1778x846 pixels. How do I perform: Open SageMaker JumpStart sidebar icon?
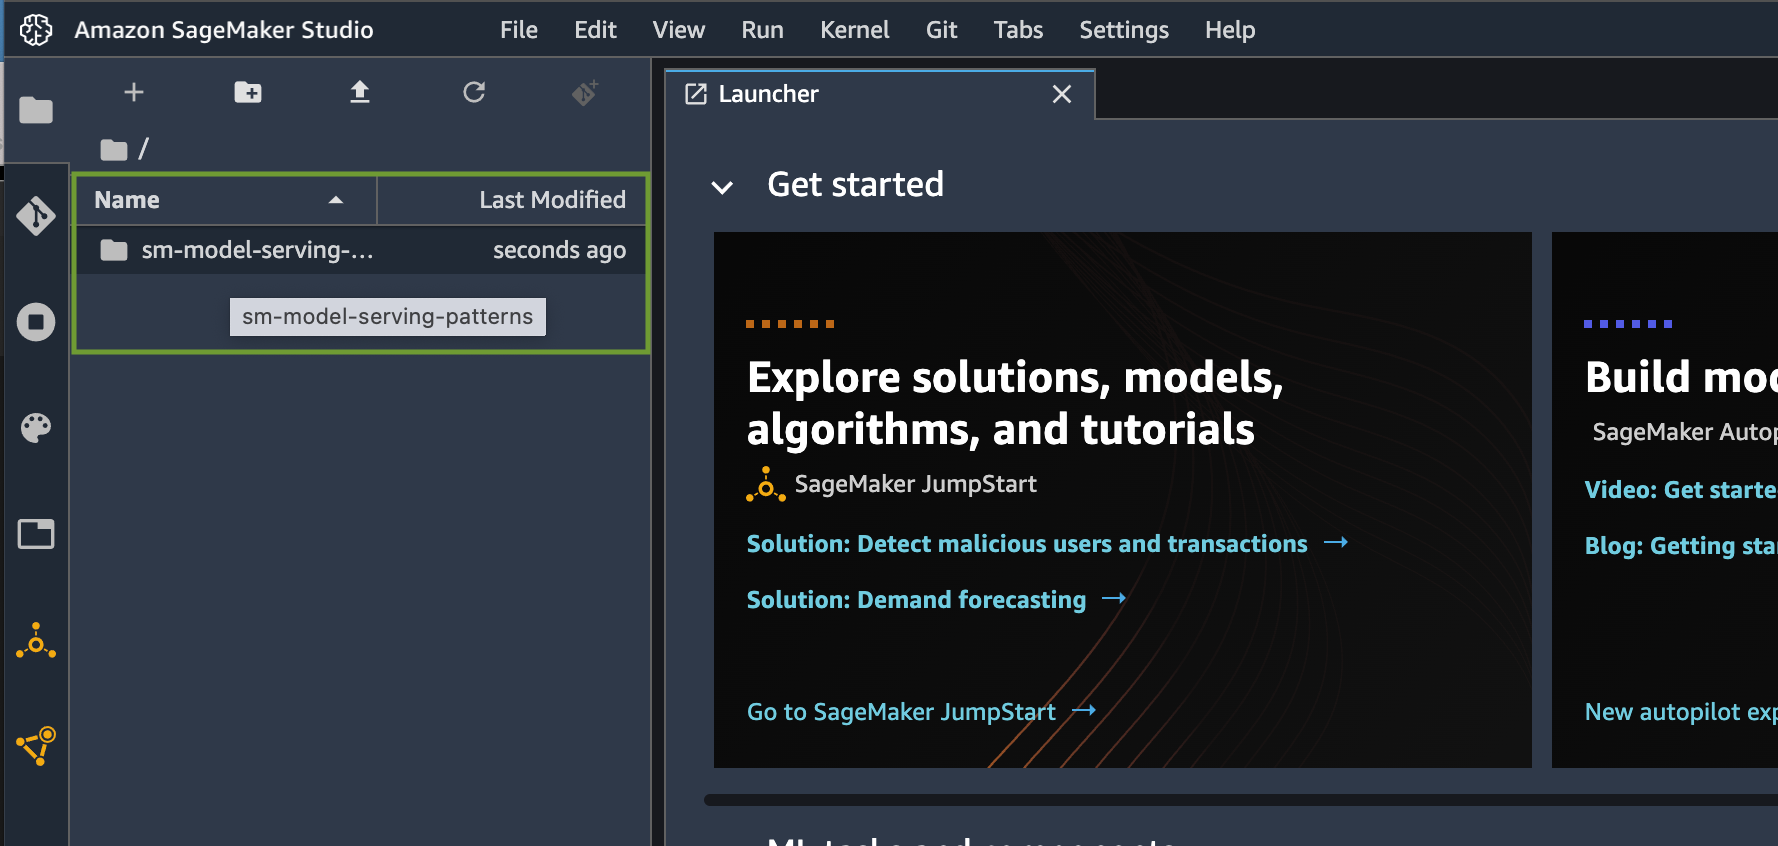point(36,641)
